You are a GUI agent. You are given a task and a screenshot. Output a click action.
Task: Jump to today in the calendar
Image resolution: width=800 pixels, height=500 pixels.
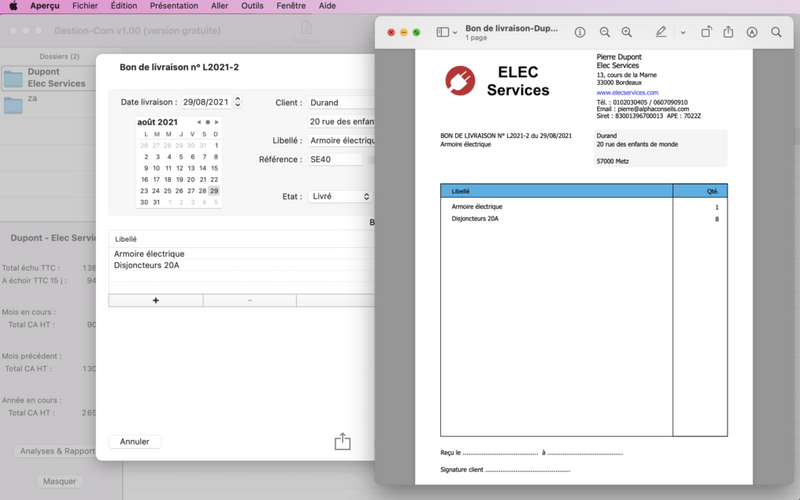tap(208, 122)
